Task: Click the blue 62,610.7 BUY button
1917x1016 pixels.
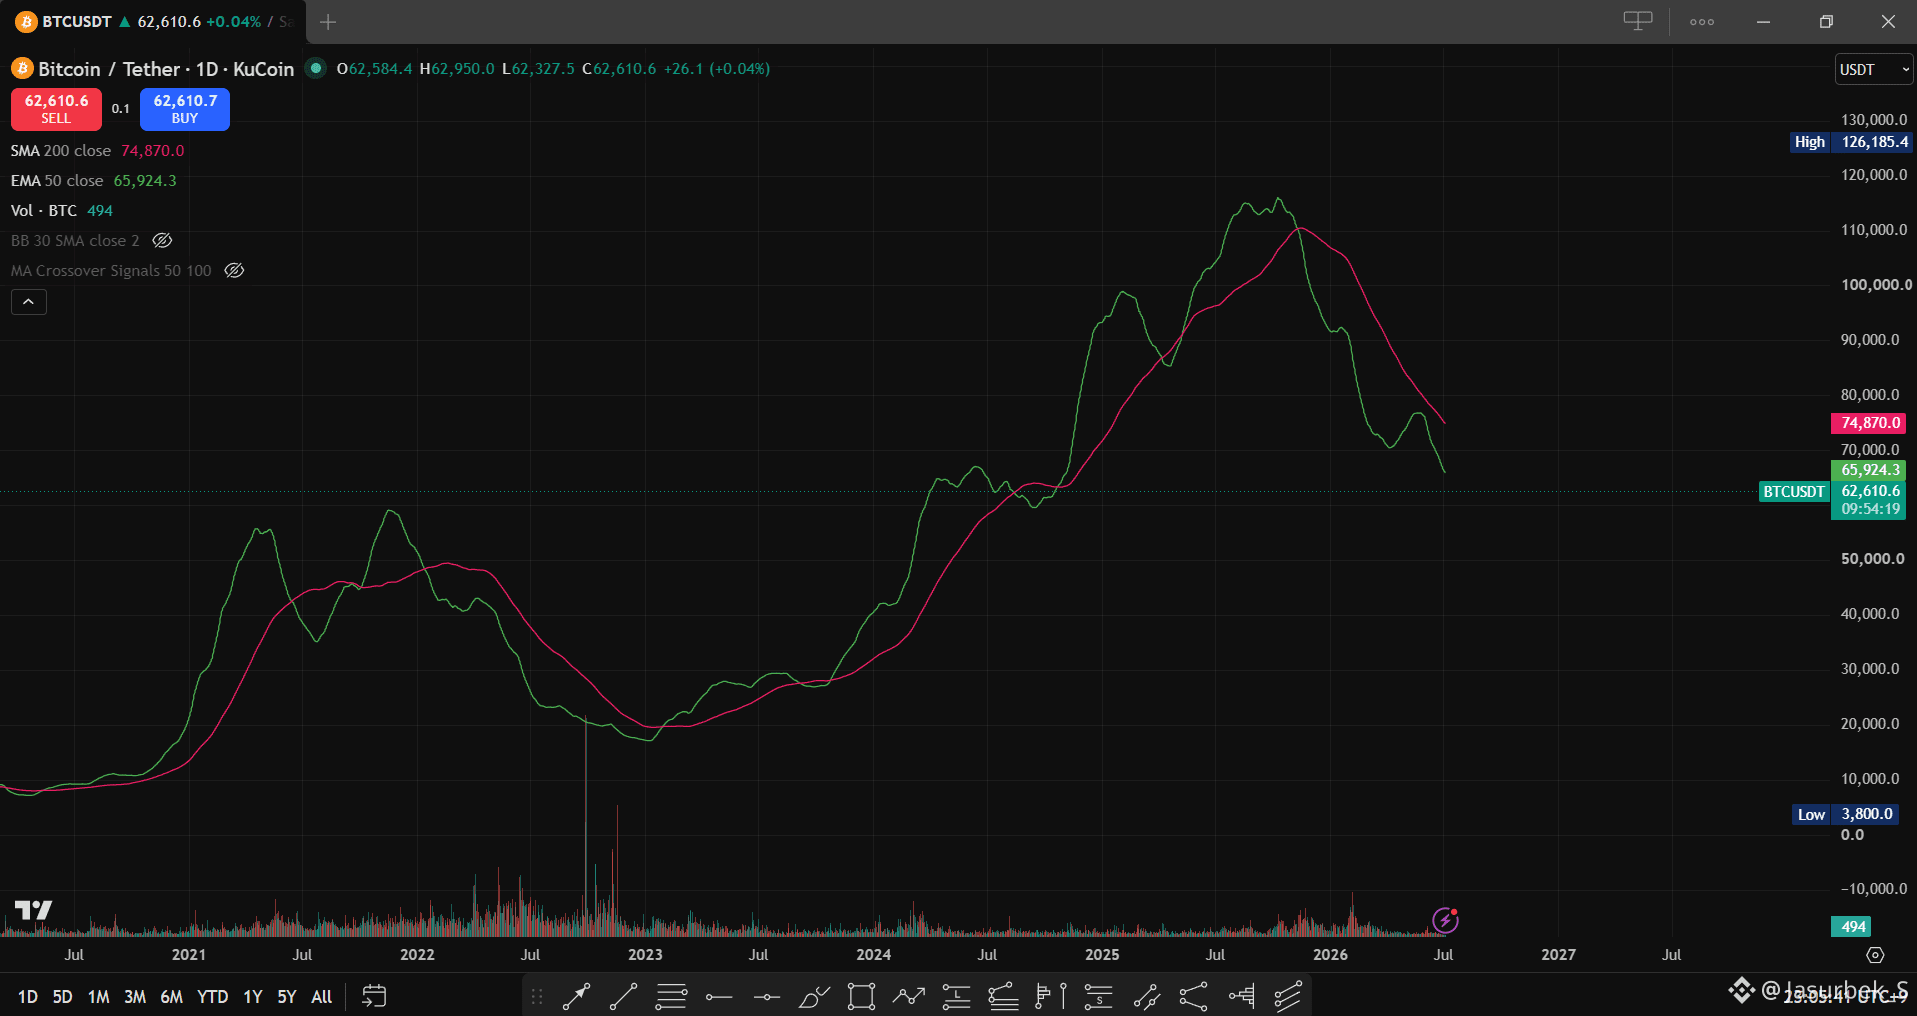Action: pyautogui.click(x=185, y=109)
